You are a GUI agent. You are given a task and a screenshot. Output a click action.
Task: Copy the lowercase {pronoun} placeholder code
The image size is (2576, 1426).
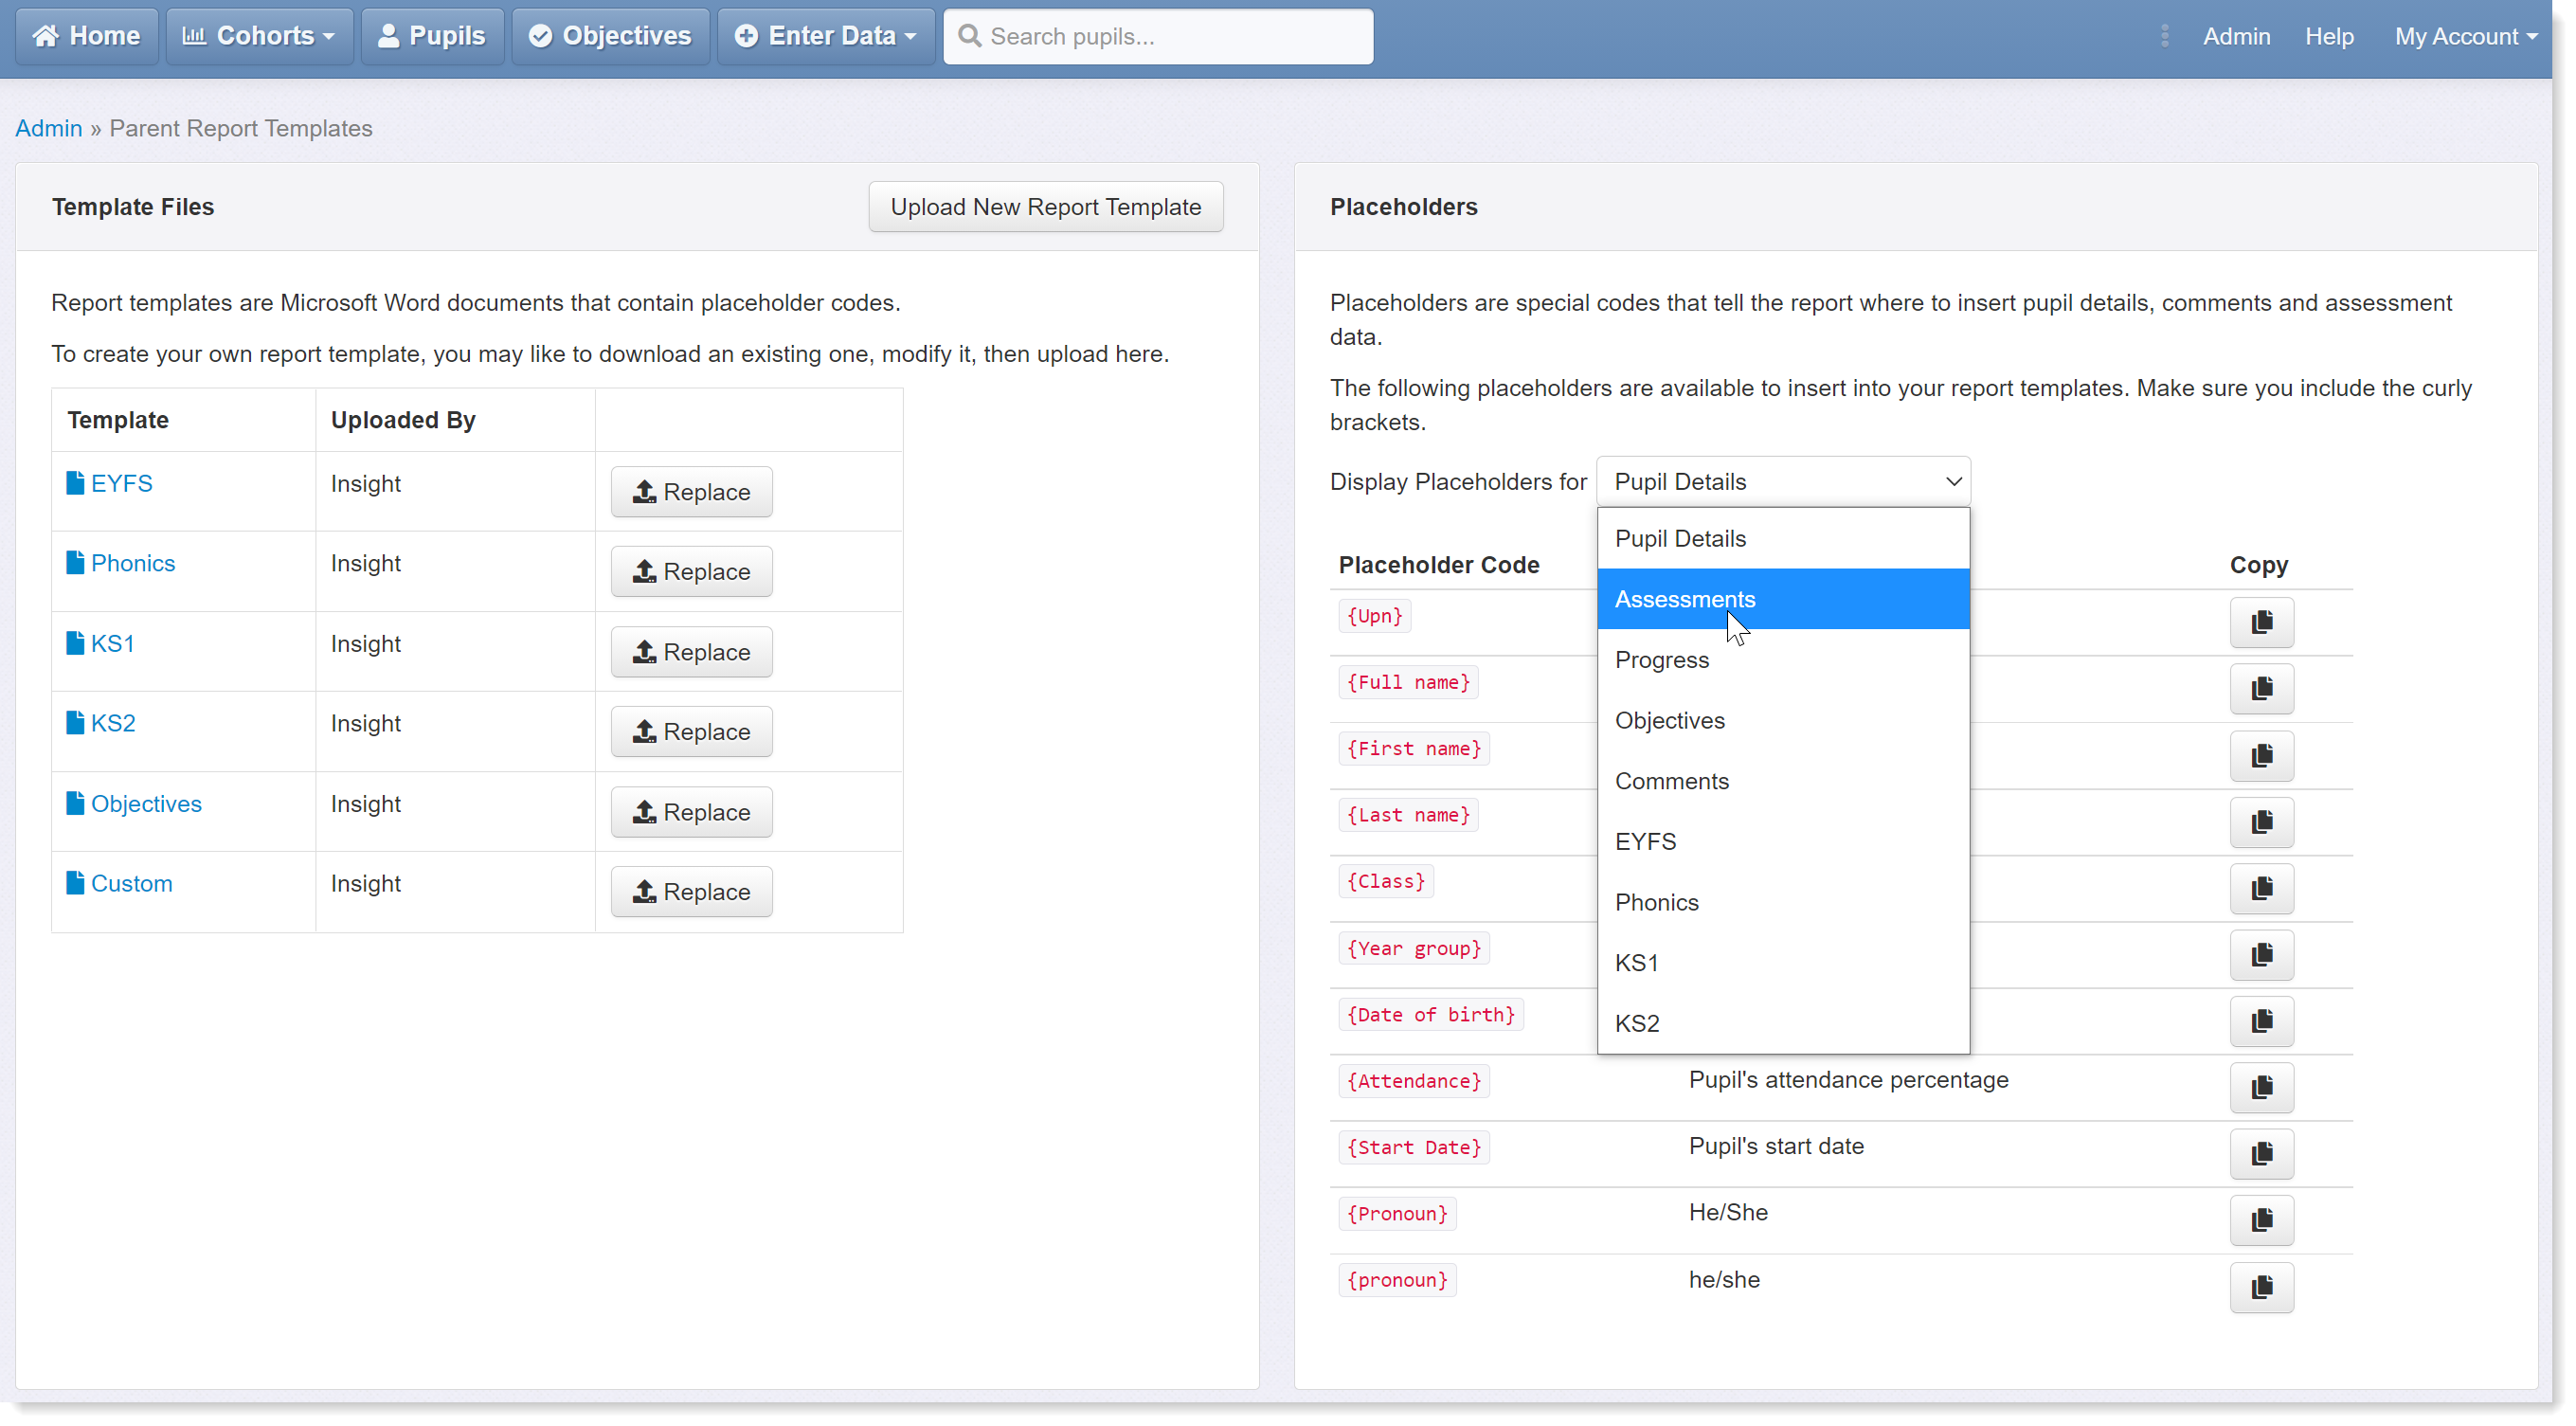click(2261, 1287)
